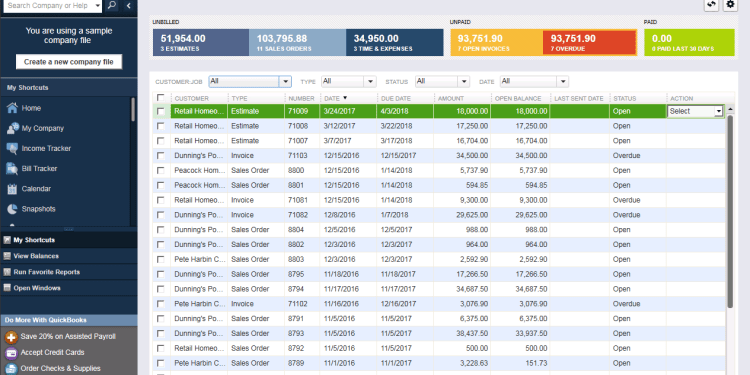The height and width of the screenshot is (375, 750).
Task: Click the table vertical scrollbar
Action: (730, 212)
